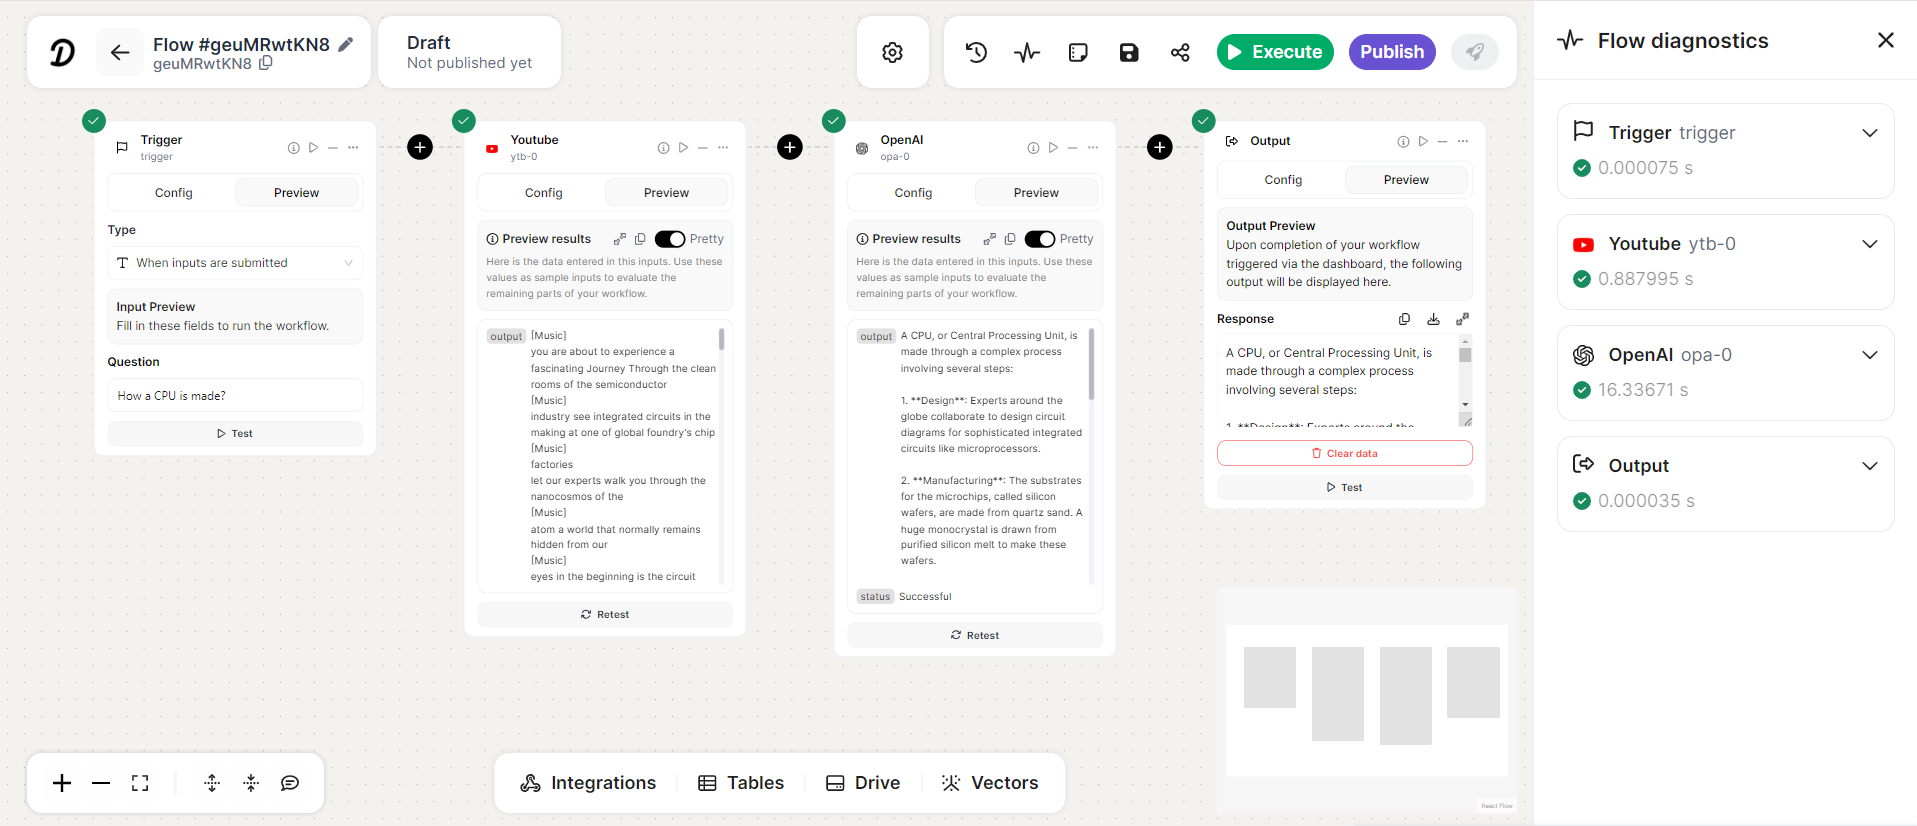The height and width of the screenshot is (826, 1917).
Task: Expand the OpenAI opa-0 diagnostics entry
Action: click(1869, 355)
